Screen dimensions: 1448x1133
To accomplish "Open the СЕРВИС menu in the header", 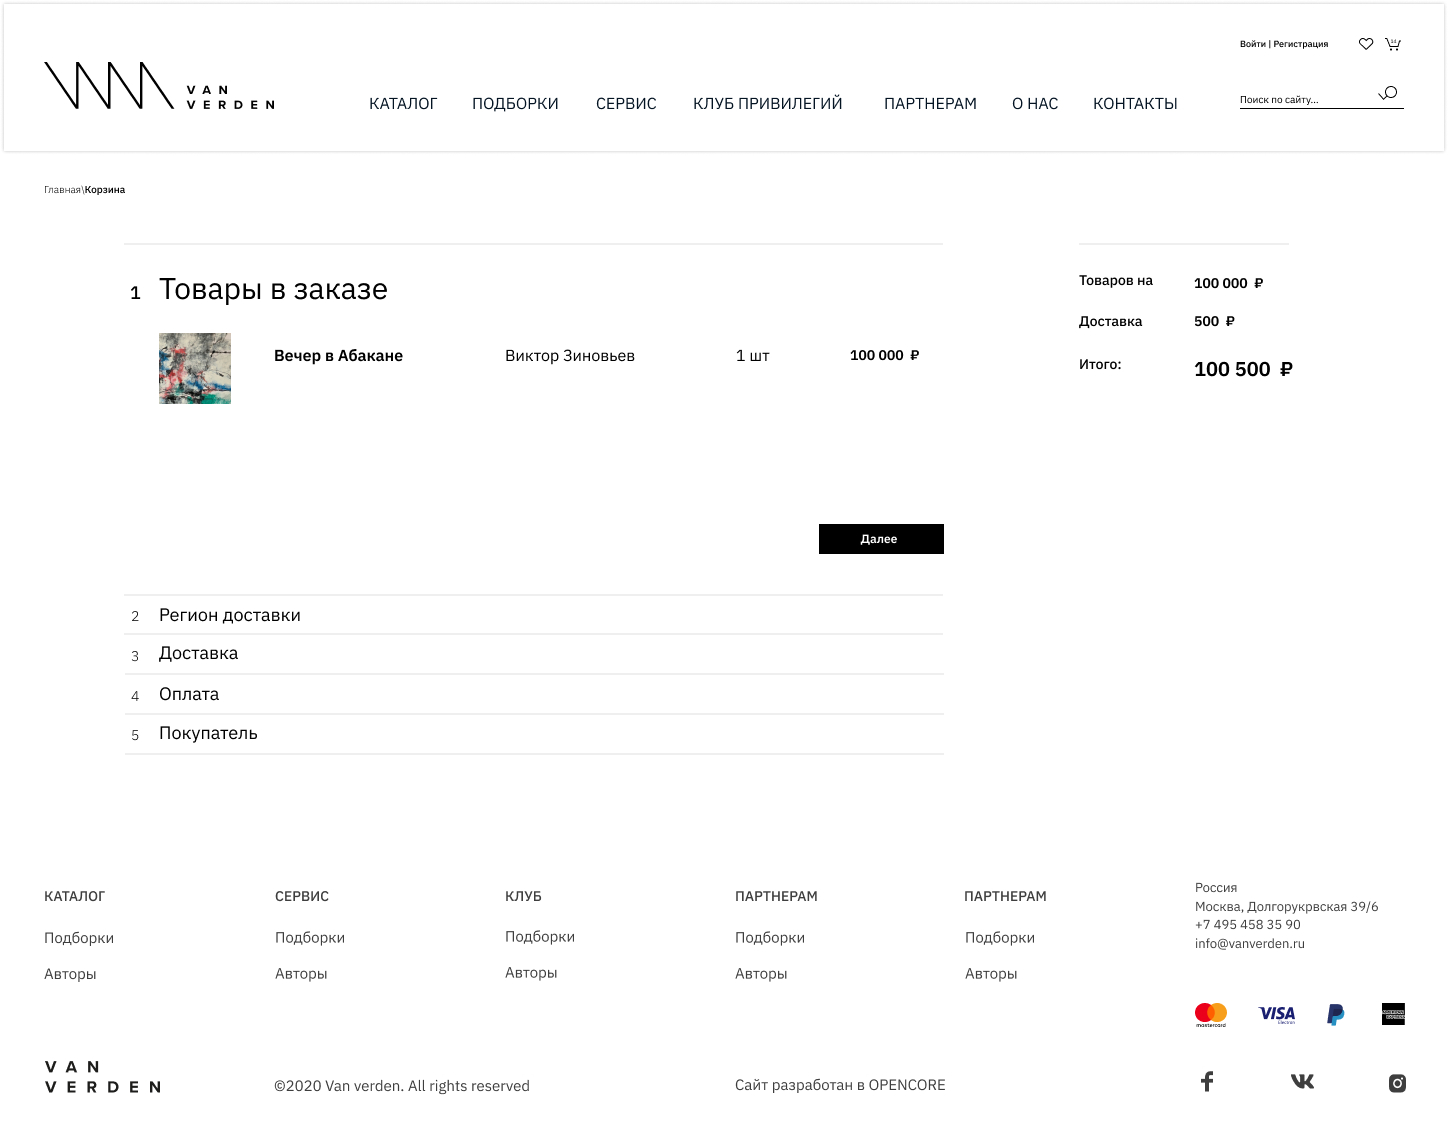I will click(x=626, y=104).
